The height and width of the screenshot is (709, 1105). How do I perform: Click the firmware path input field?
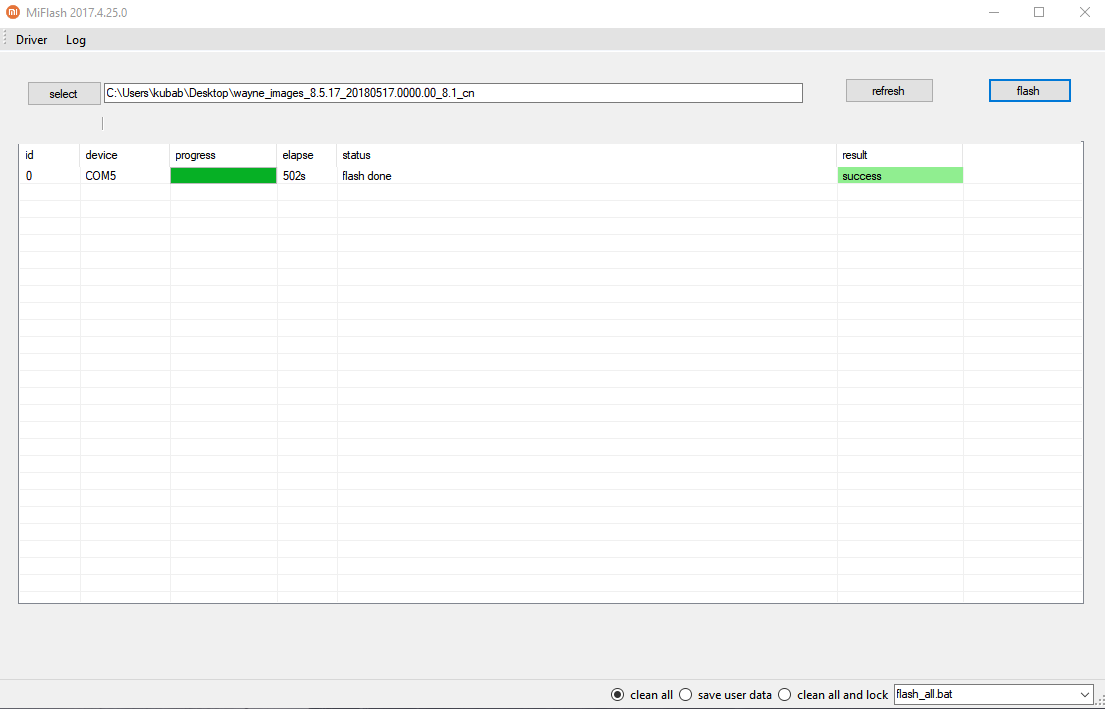point(453,93)
